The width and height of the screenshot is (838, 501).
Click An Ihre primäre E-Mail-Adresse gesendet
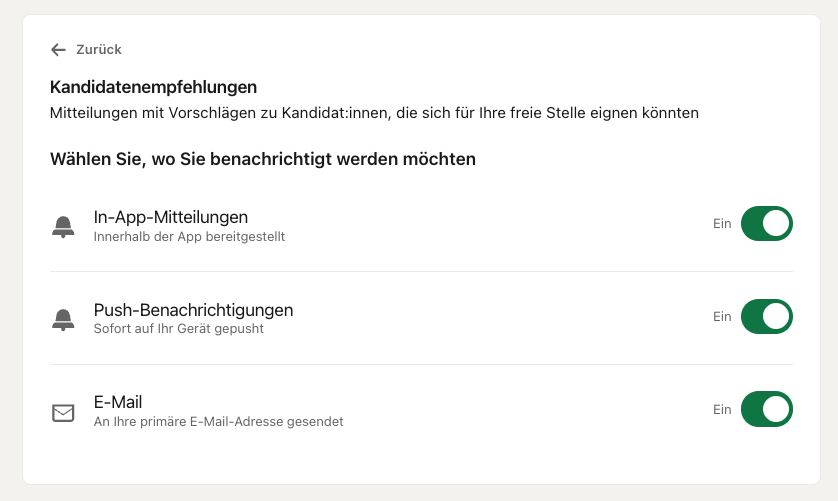click(x=219, y=422)
